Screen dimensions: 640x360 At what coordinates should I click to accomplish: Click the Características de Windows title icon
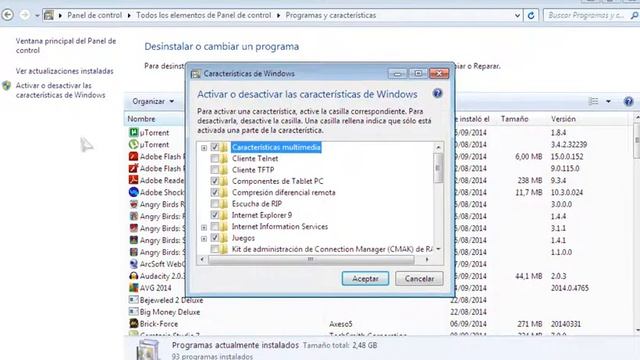click(x=196, y=74)
